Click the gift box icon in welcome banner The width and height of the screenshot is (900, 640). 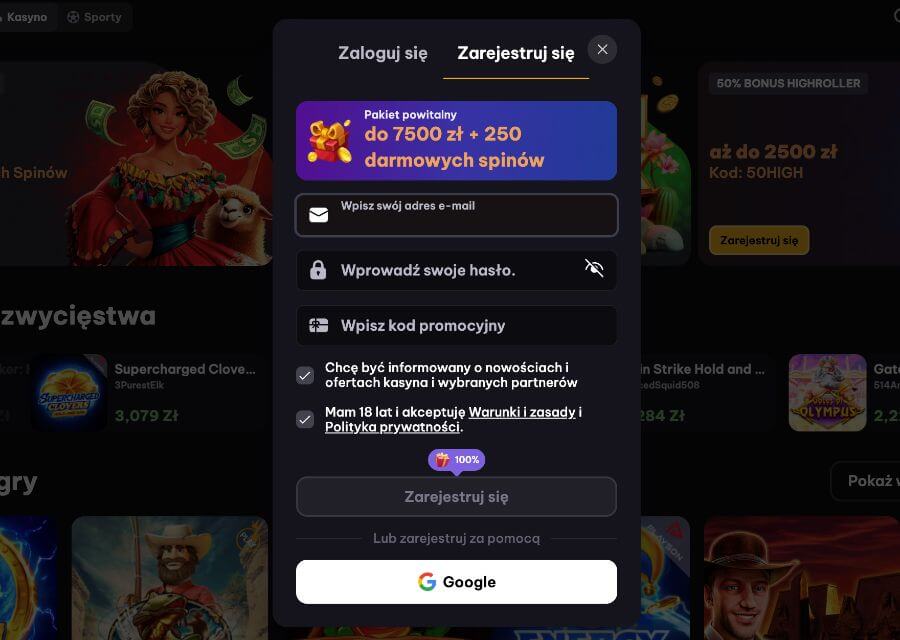coord(330,141)
